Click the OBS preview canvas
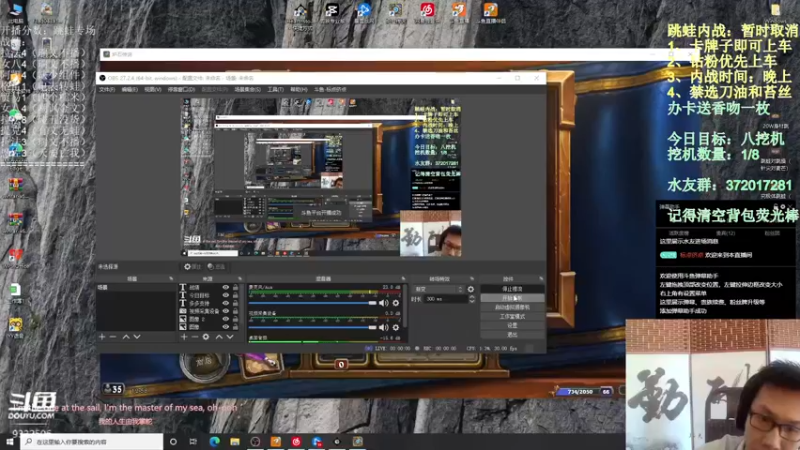The width and height of the screenshot is (800, 450). click(321, 177)
